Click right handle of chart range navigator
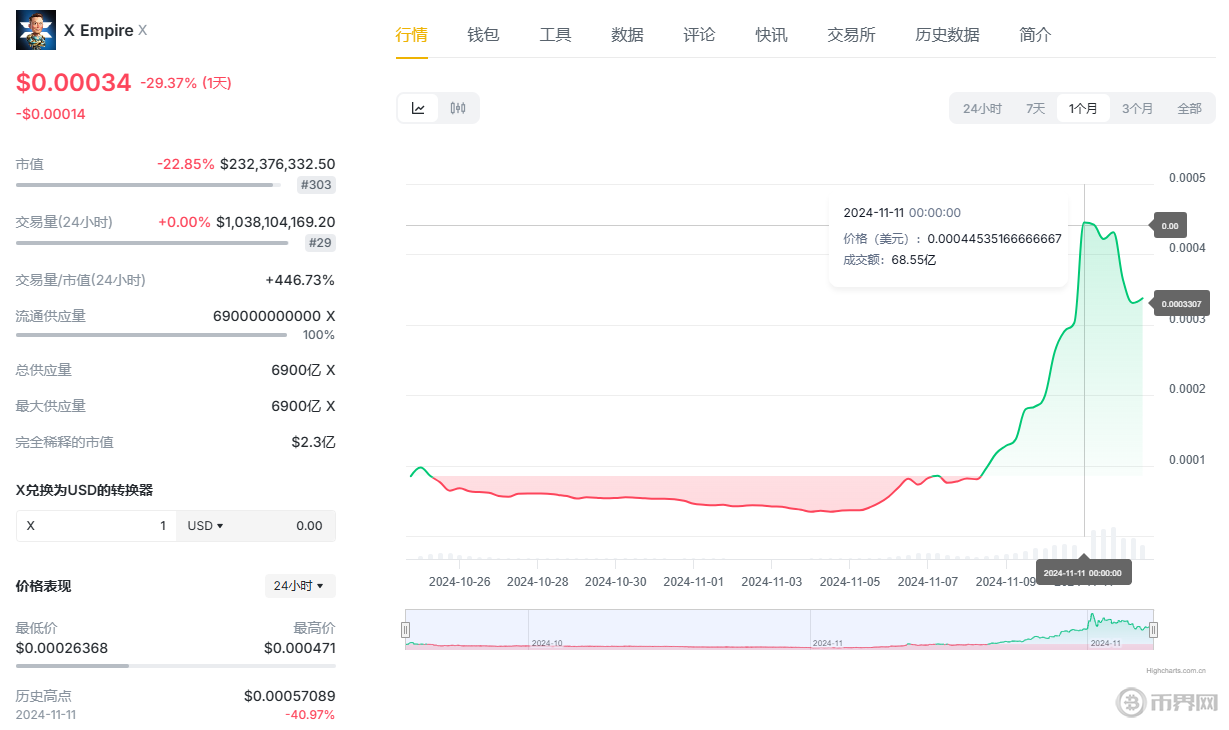 point(1153,629)
